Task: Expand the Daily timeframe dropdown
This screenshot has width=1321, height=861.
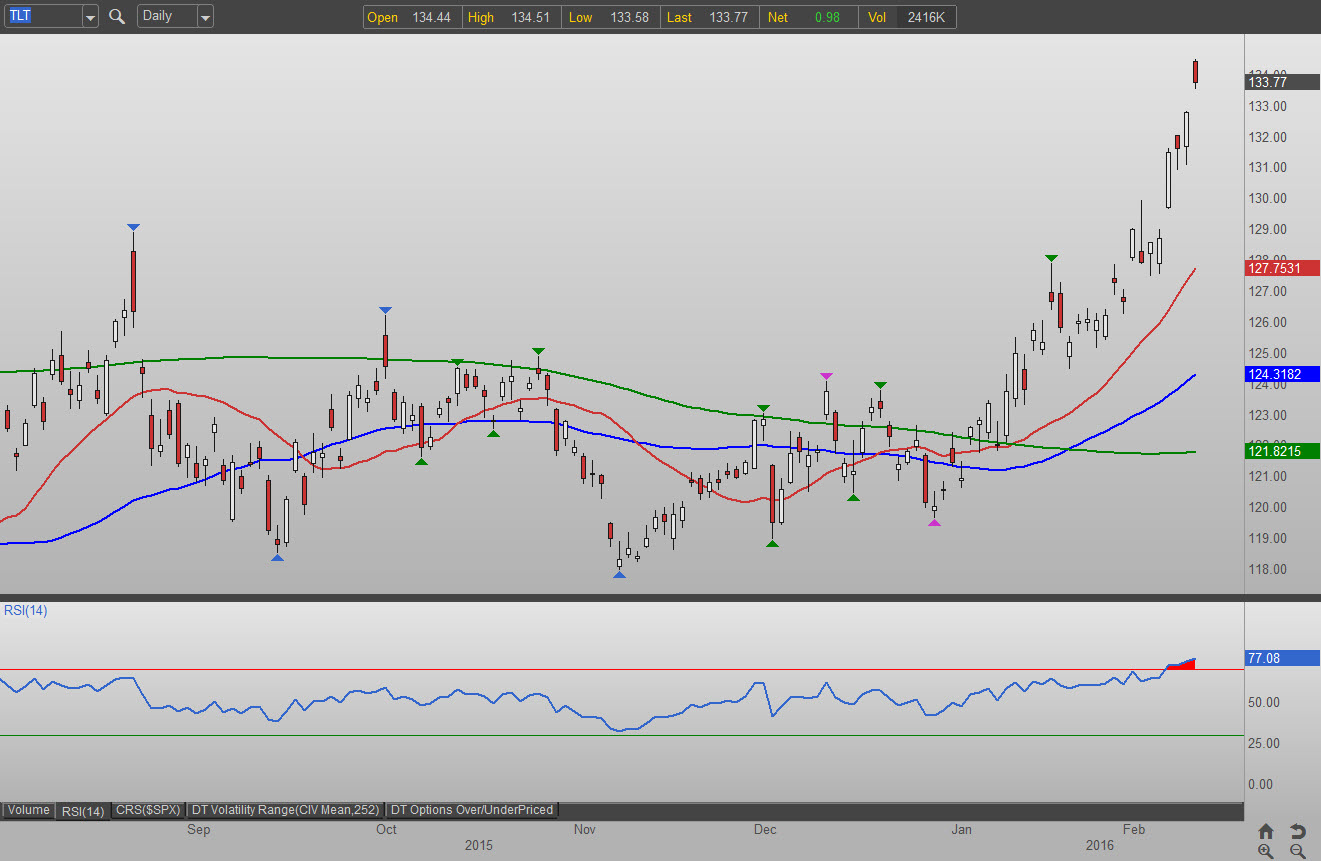Action: [x=204, y=17]
